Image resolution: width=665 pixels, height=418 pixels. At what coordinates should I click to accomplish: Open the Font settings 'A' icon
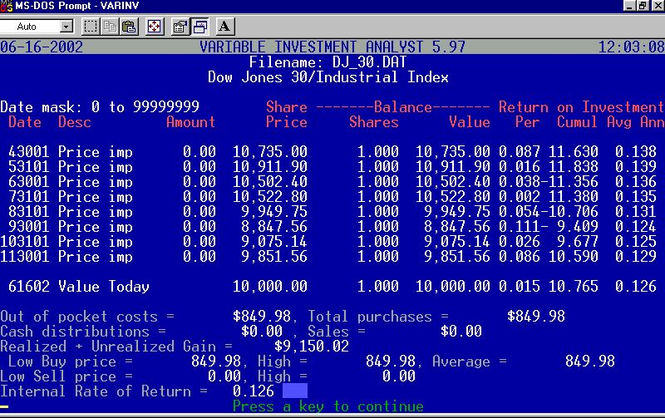[225, 27]
